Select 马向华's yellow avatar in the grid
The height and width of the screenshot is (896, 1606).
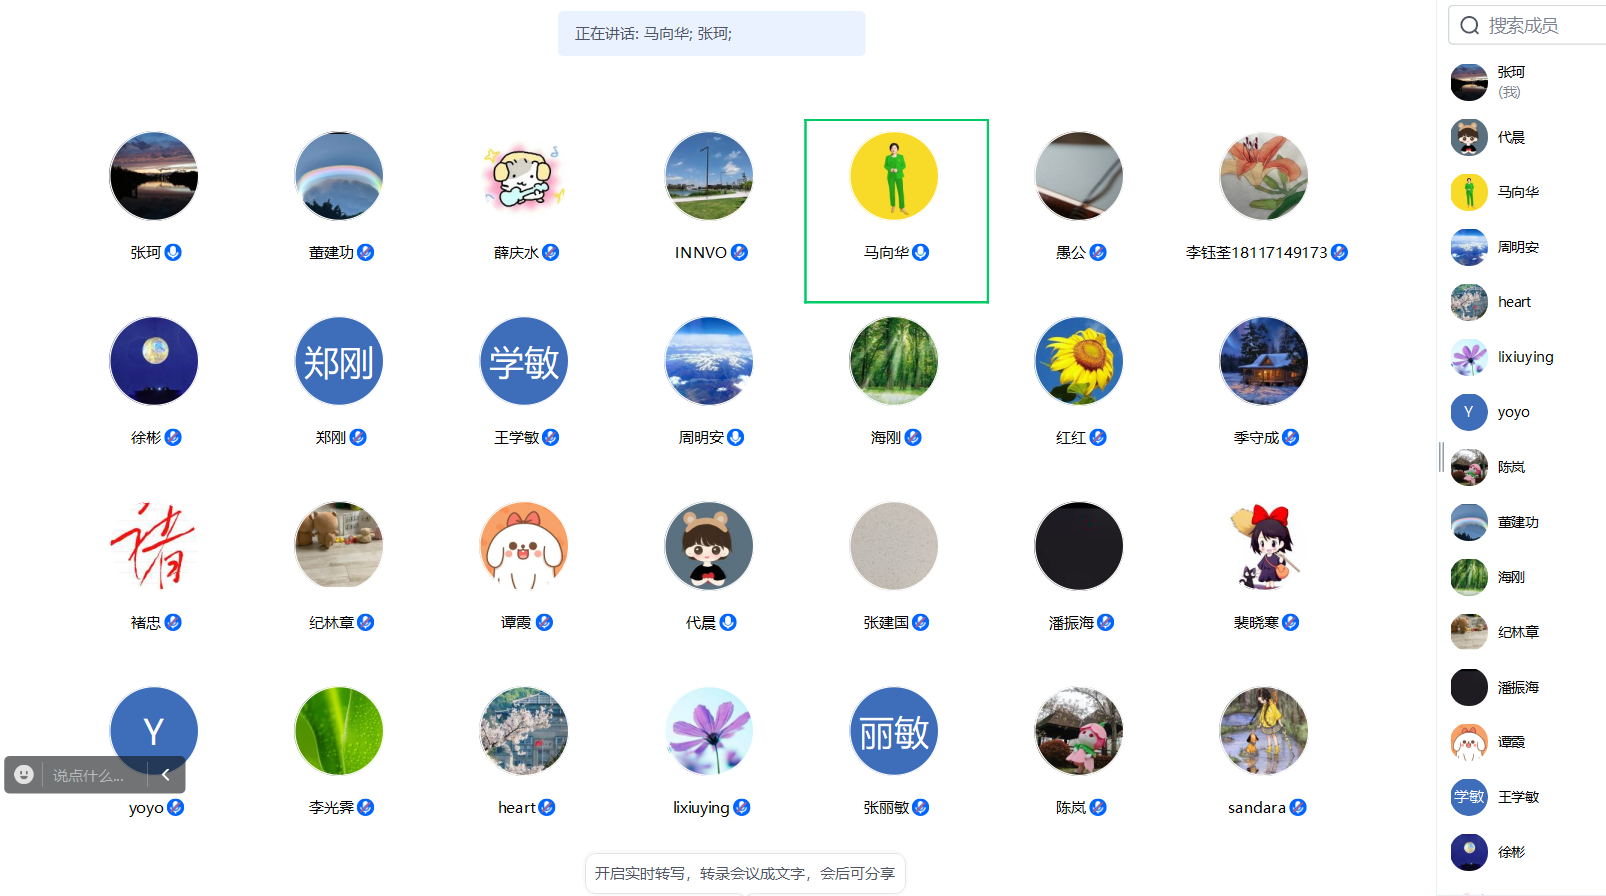[x=894, y=177]
